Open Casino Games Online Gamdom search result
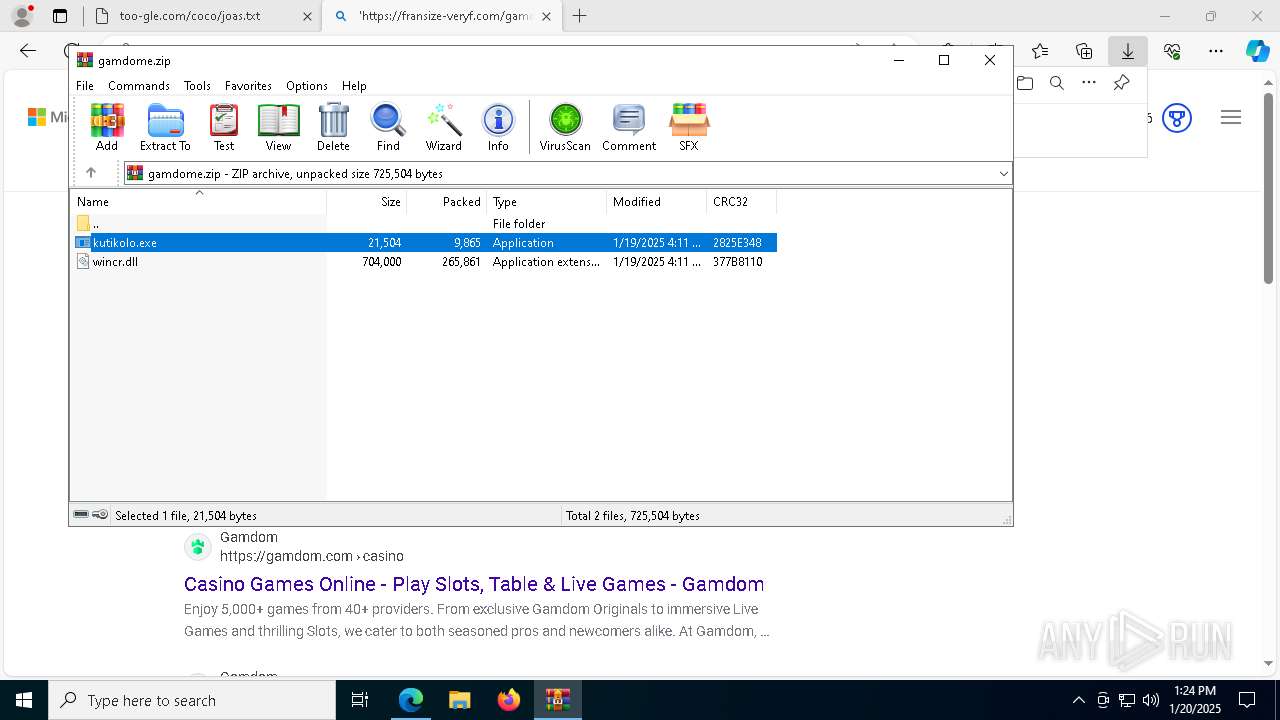This screenshot has height=720, width=1280. pos(474,584)
